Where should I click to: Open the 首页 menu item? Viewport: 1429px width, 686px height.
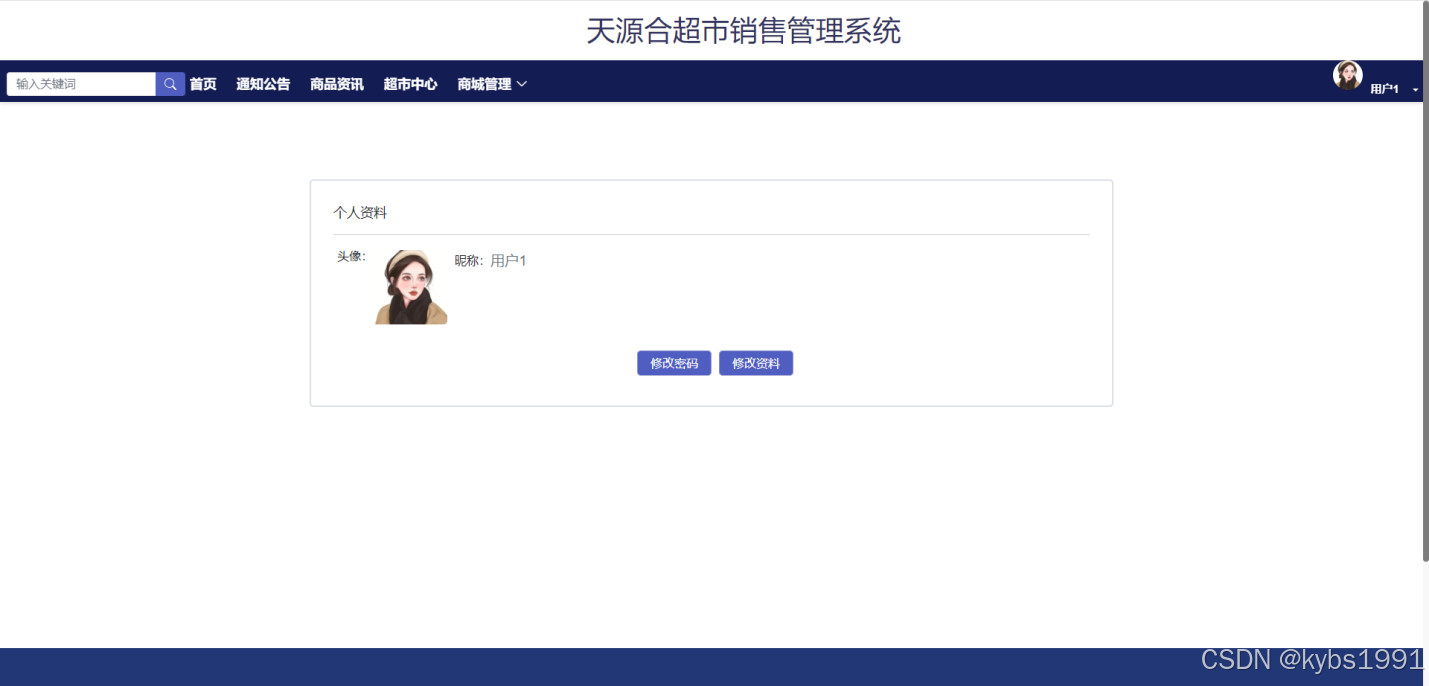203,84
